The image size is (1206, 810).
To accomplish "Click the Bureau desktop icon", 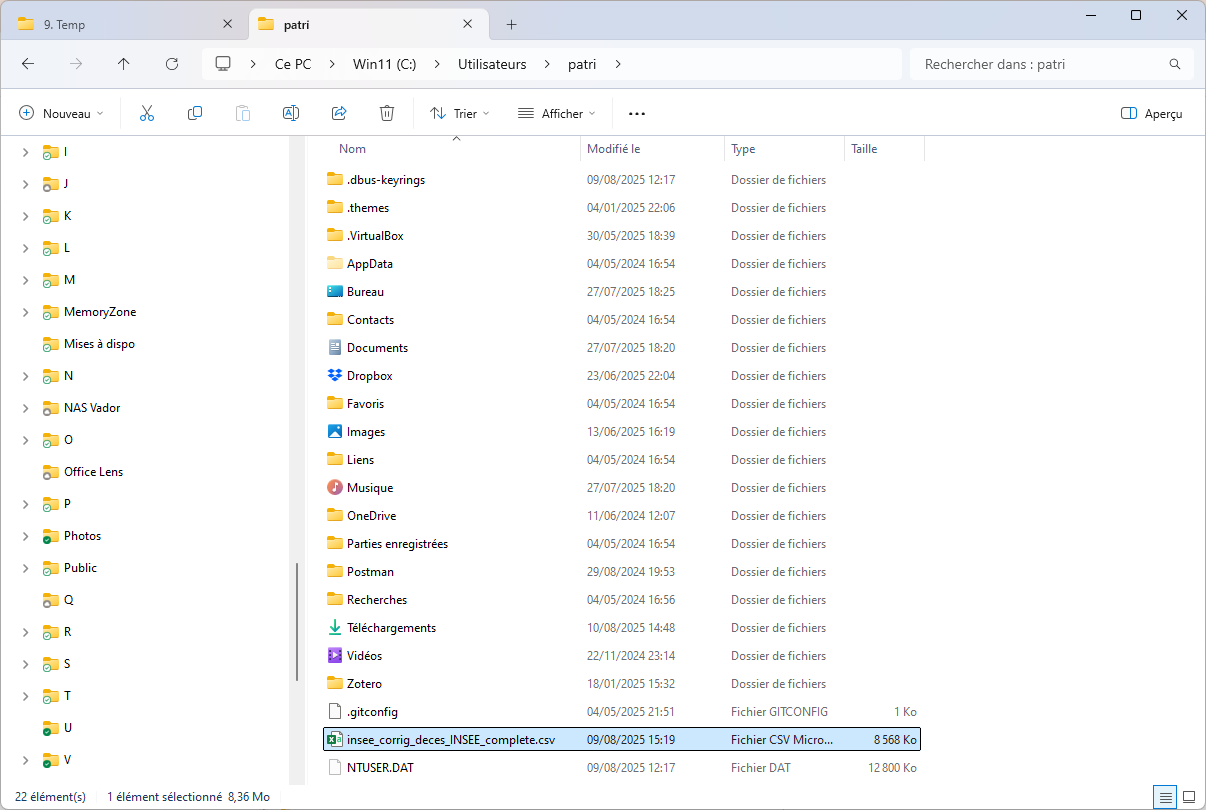I will (335, 292).
